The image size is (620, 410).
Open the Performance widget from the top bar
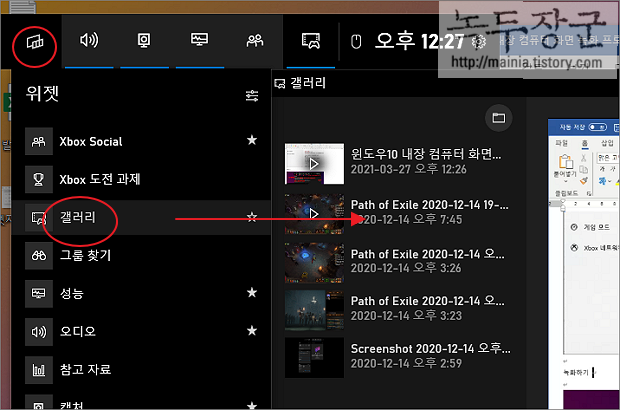[x=199, y=40]
